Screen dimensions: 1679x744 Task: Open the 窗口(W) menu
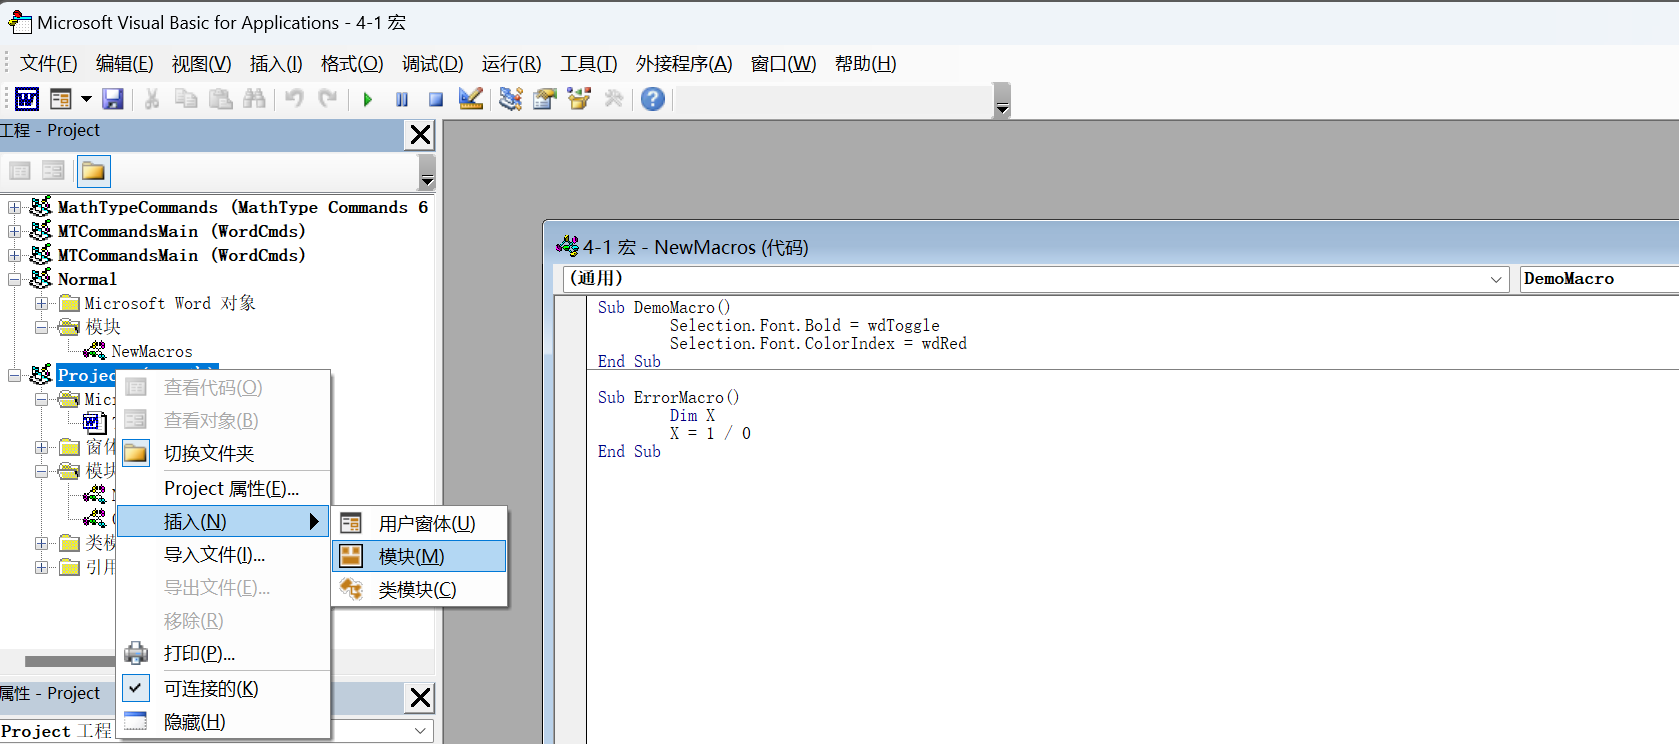pyautogui.click(x=784, y=64)
